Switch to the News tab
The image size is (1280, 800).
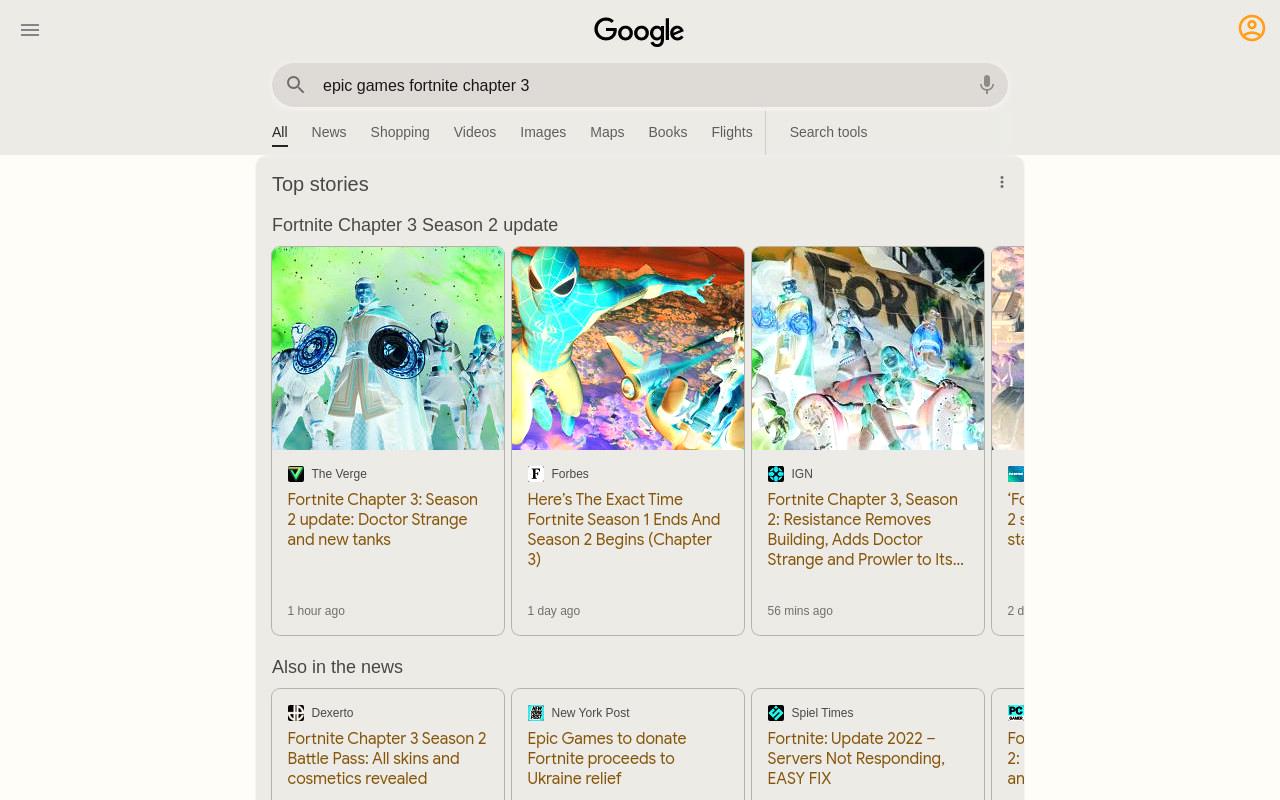(x=329, y=132)
